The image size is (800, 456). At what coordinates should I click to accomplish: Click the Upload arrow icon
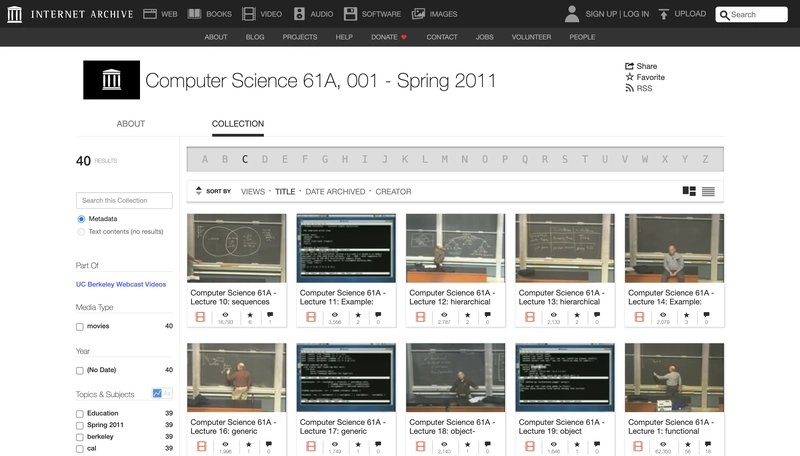(x=663, y=14)
